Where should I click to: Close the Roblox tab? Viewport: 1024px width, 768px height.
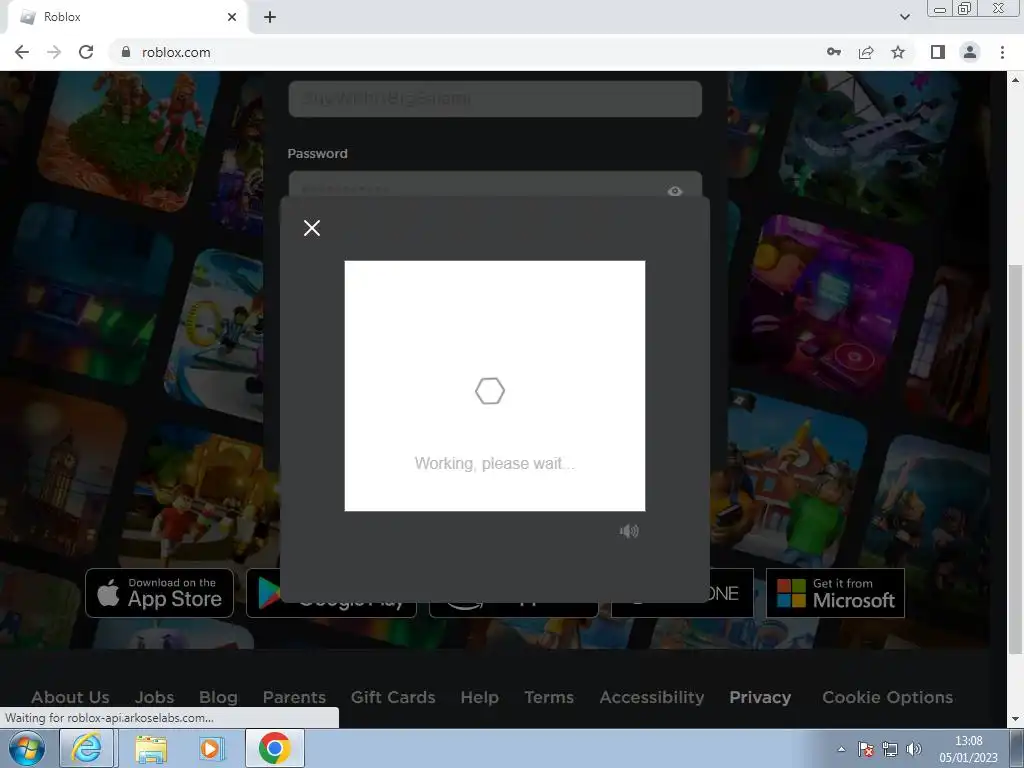tap(232, 17)
